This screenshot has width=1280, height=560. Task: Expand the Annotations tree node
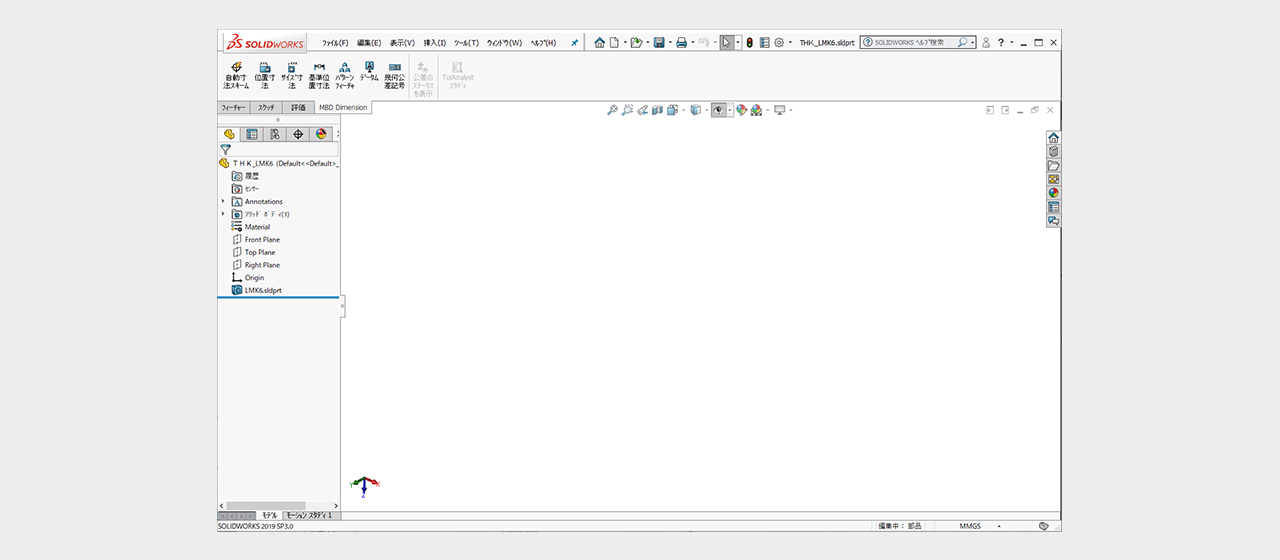tap(223, 201)
